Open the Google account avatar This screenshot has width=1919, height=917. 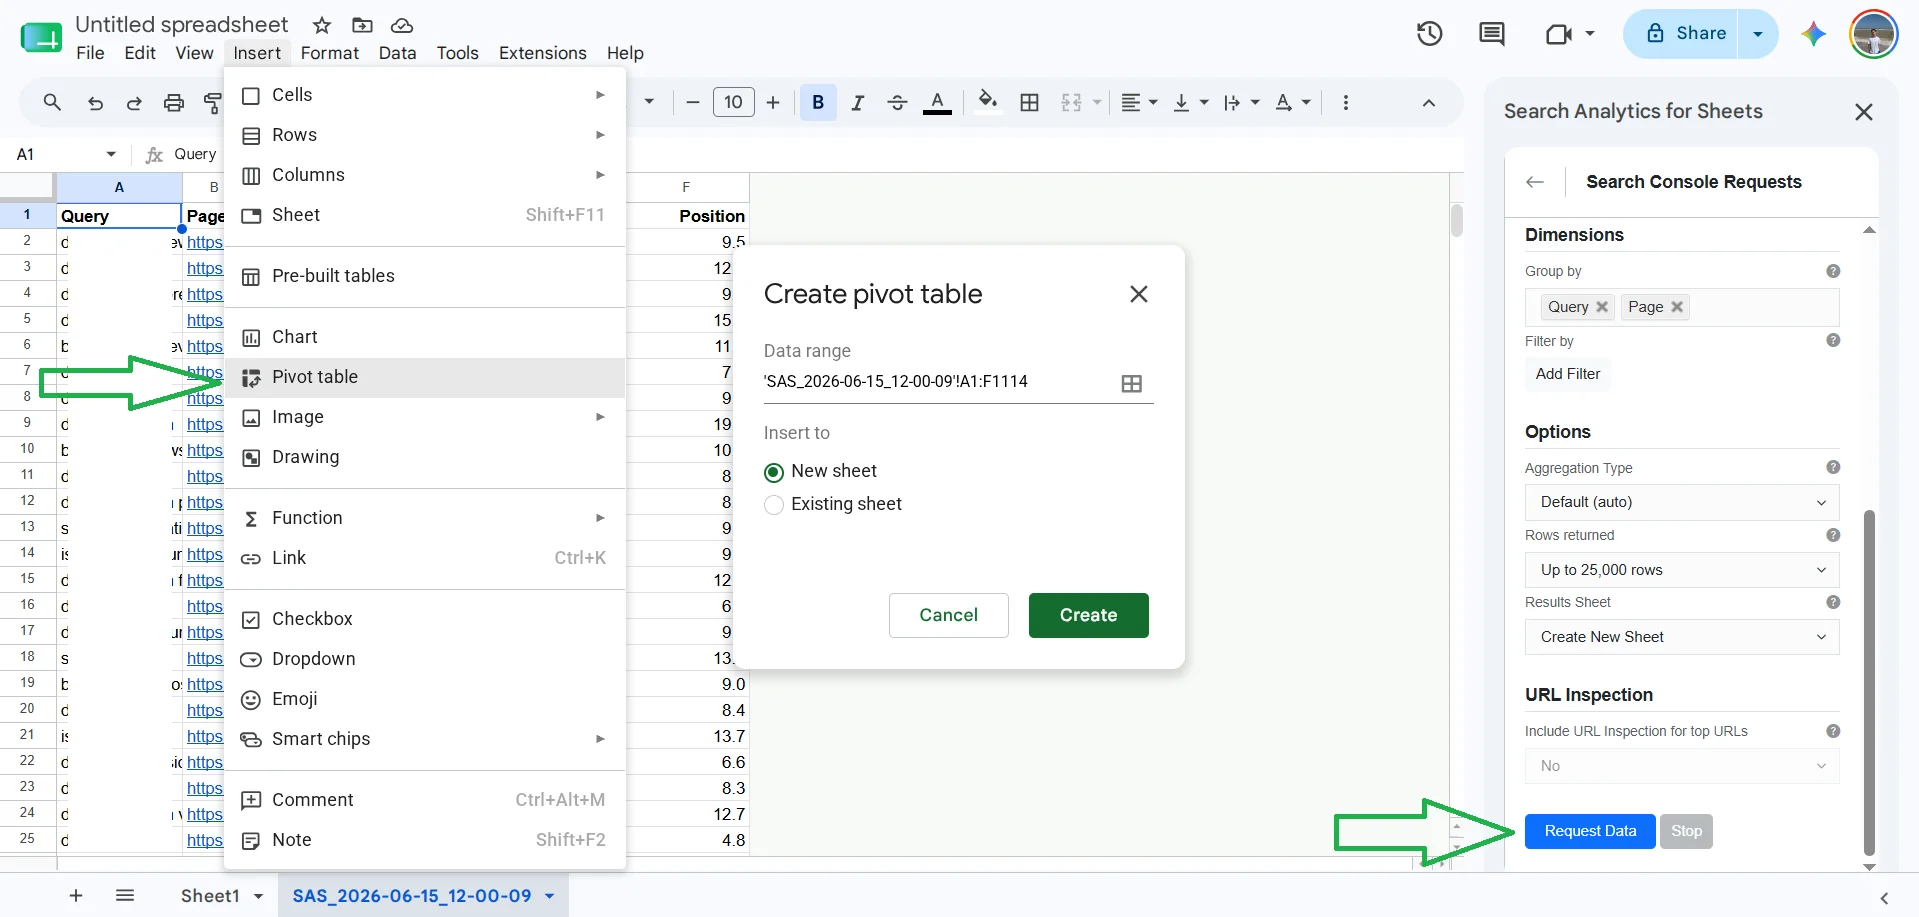coord(1873,34)
